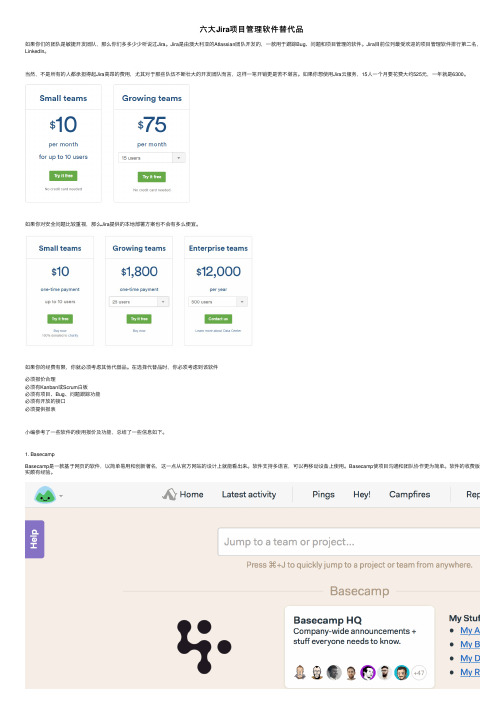Click the purple-ringed avatar in Basecamp HQ
The image size is (504, 713).
pos(368,672)
